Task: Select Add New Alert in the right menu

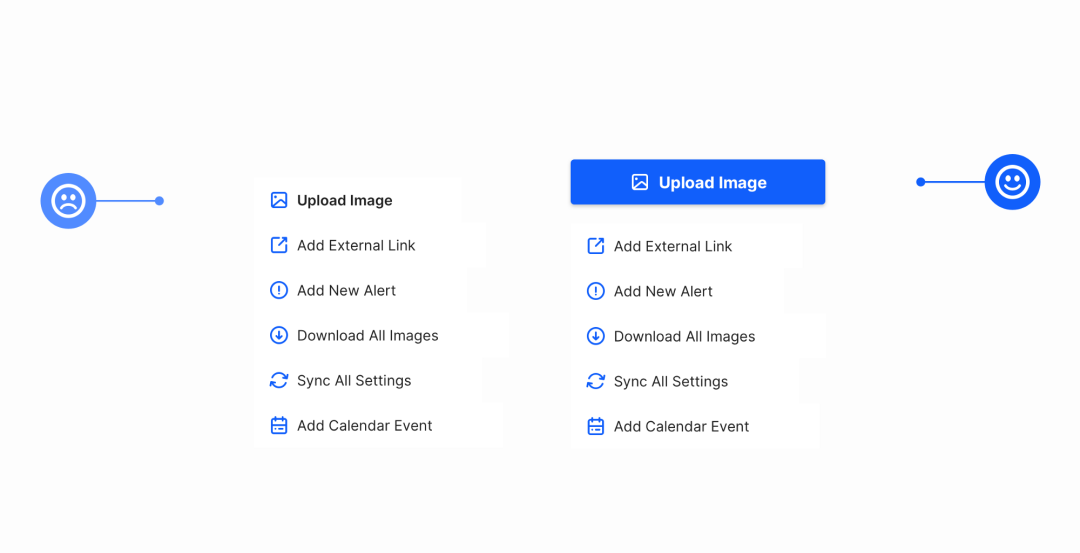Action: (x=663, y=291)
